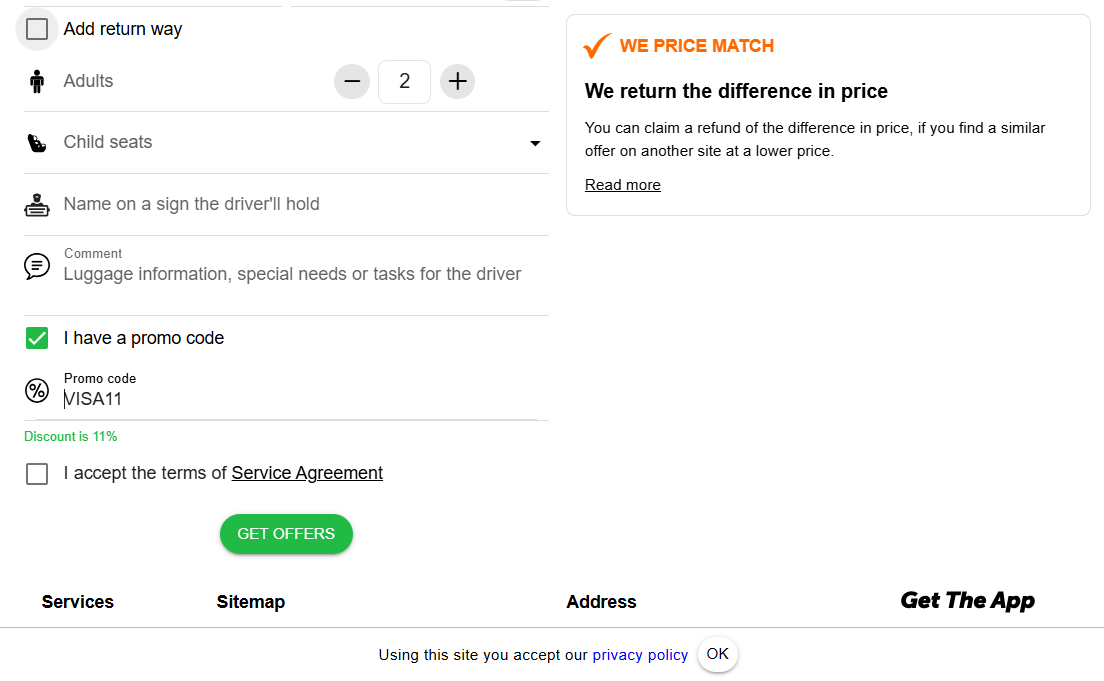The width and height of the screenshot is (1104, 681).
Task: Click the child seat icon
Action: pyautogui.click(x=37, y=143)
